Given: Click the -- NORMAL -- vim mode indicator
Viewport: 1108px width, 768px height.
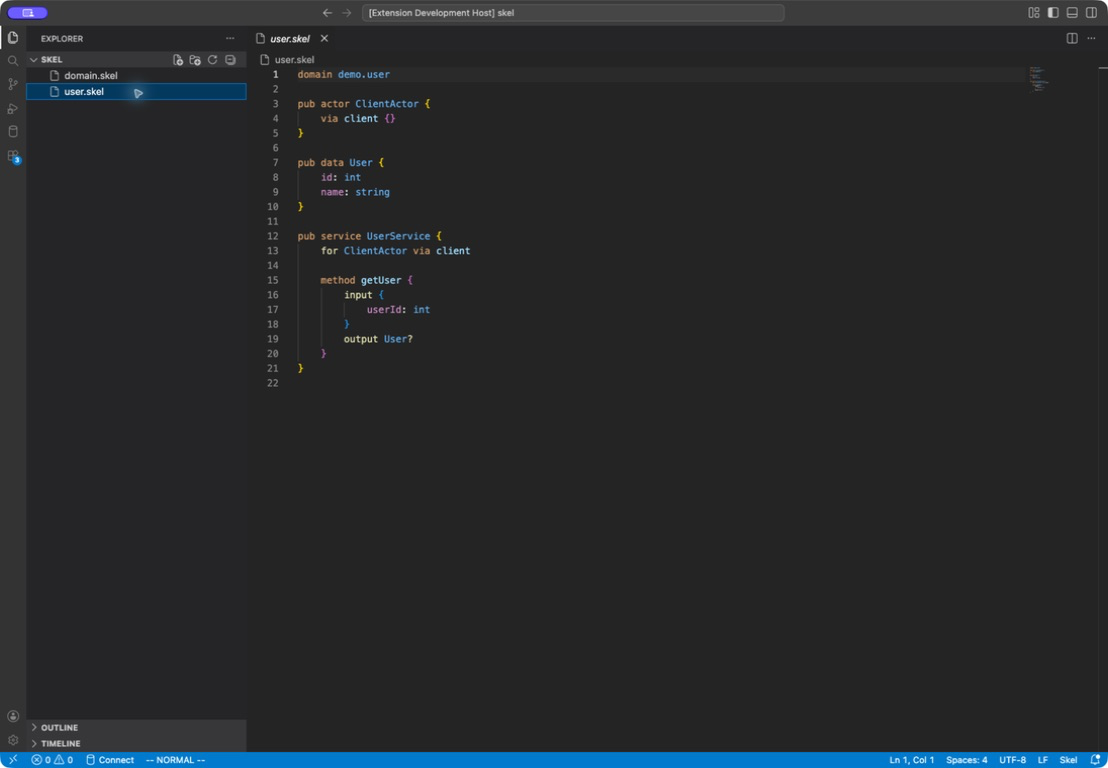Looking at the screenshot, I should [x=175, y=760].
